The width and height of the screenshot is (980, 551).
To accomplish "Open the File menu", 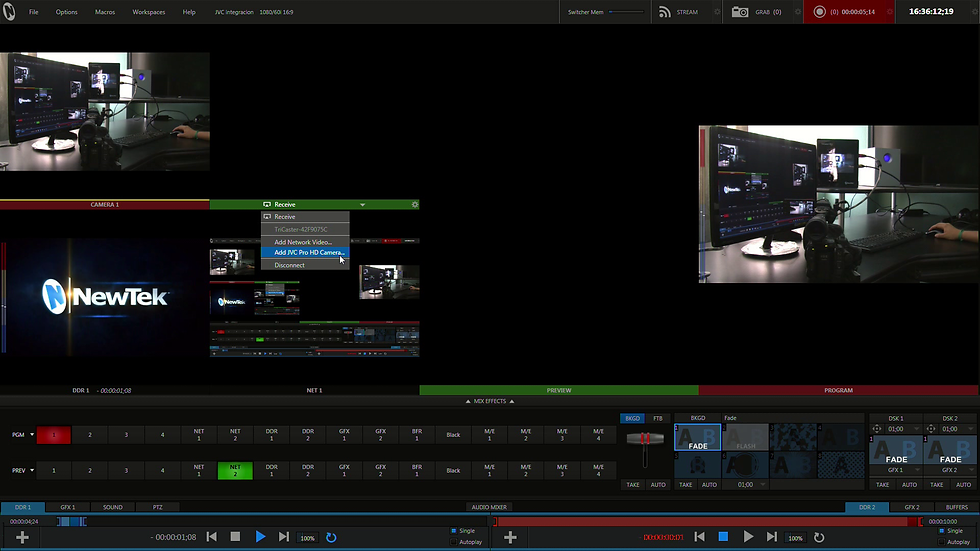I will pyautogui.click(x=33, y=12).
